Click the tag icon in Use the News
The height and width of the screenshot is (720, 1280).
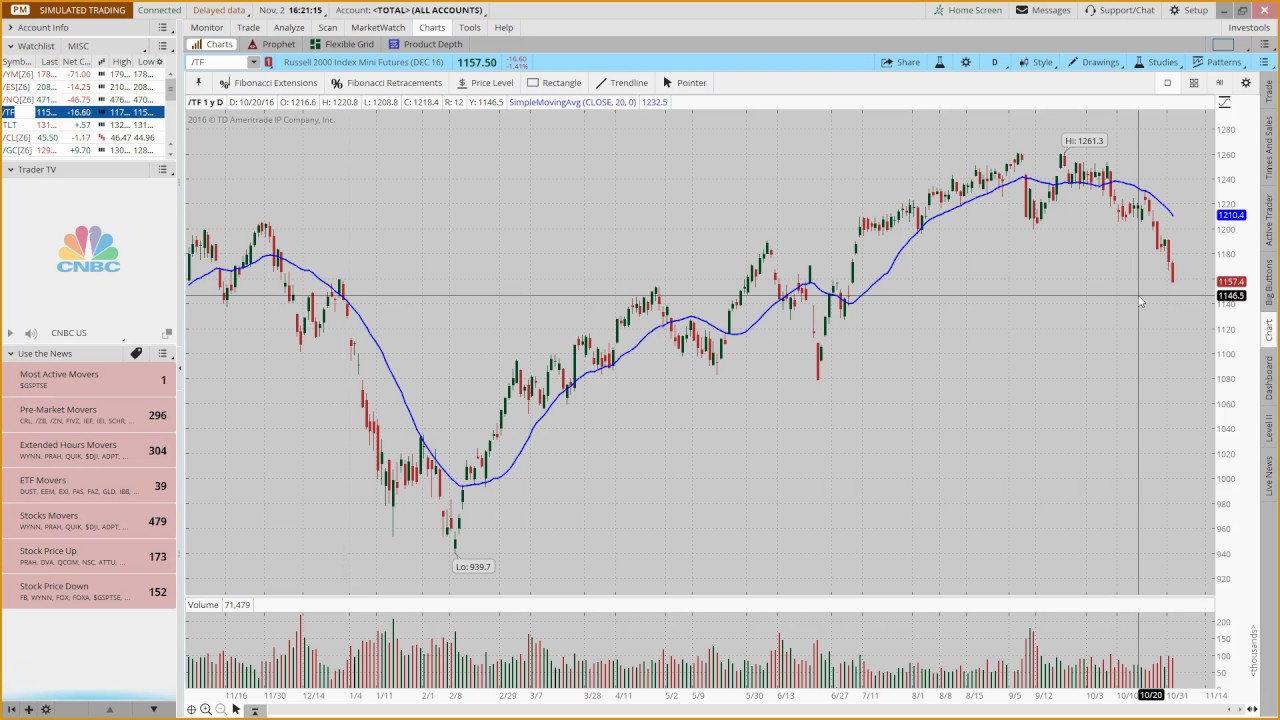(136, 353)
